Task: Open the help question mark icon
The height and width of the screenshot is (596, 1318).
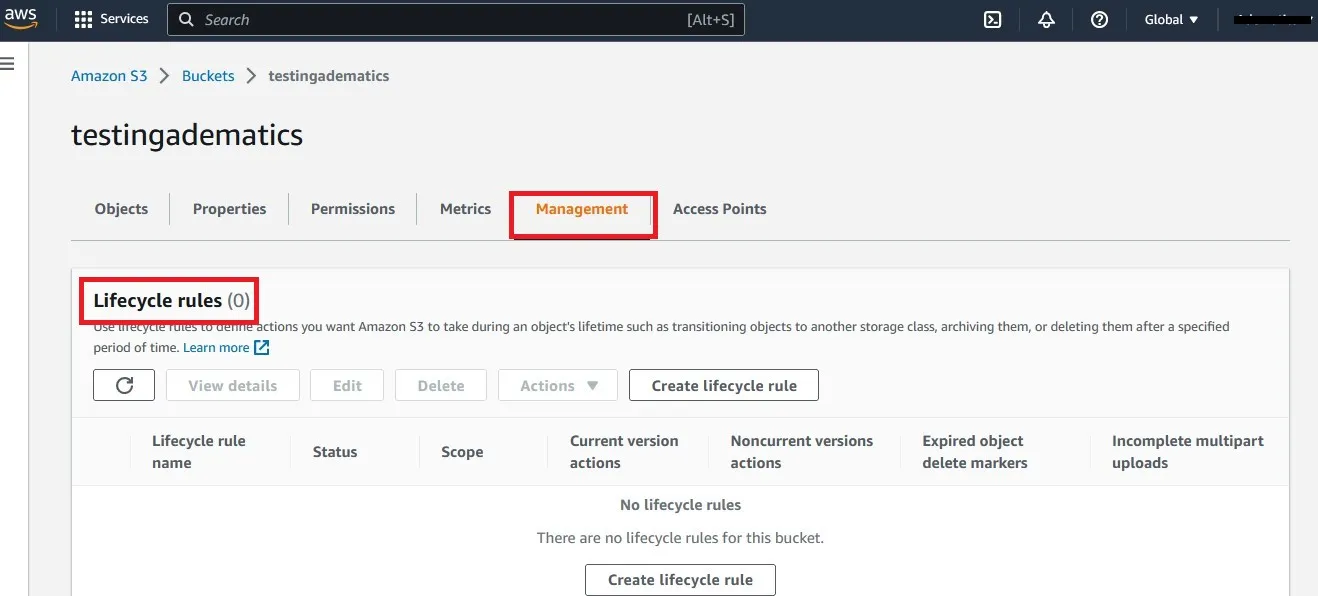Action: [1099, 20]
